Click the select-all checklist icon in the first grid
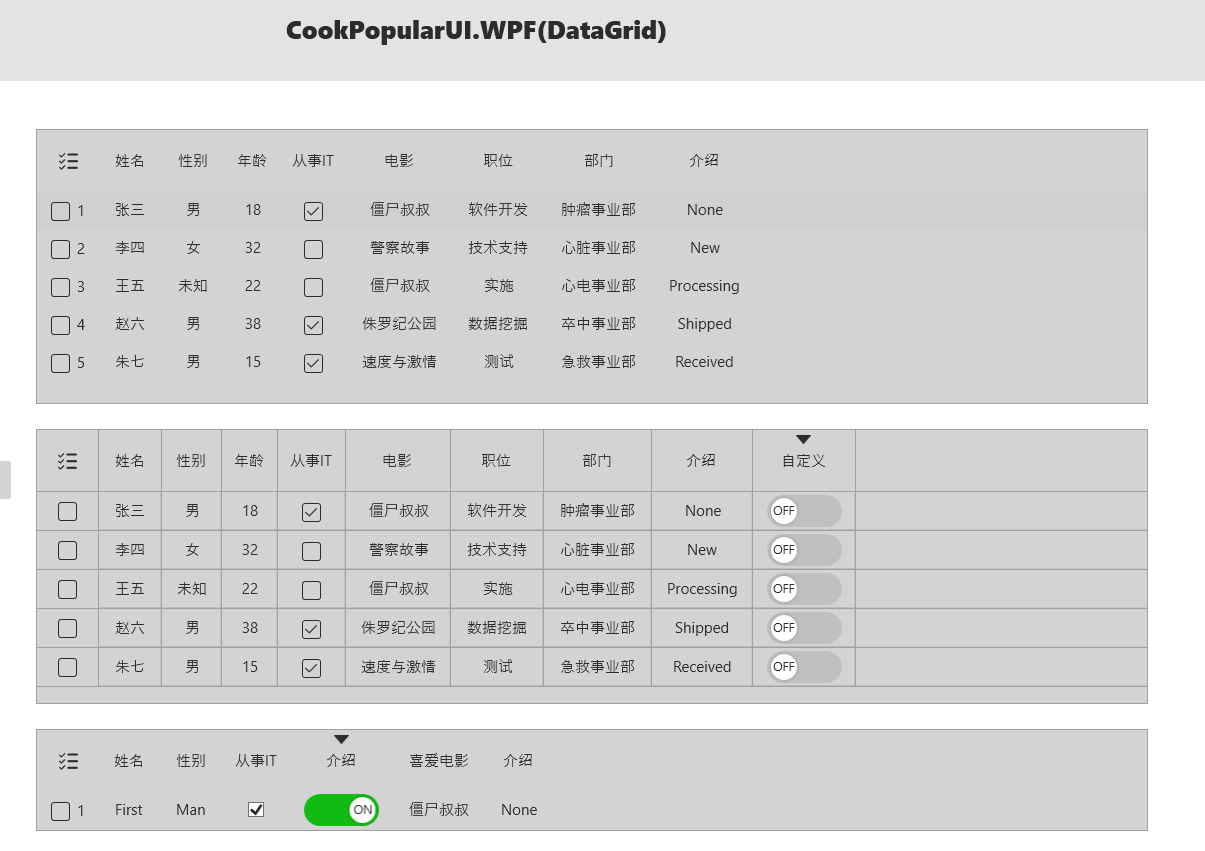Image resolution: width=1205 pixels, height=851 pixels. [x=68, y=161]
